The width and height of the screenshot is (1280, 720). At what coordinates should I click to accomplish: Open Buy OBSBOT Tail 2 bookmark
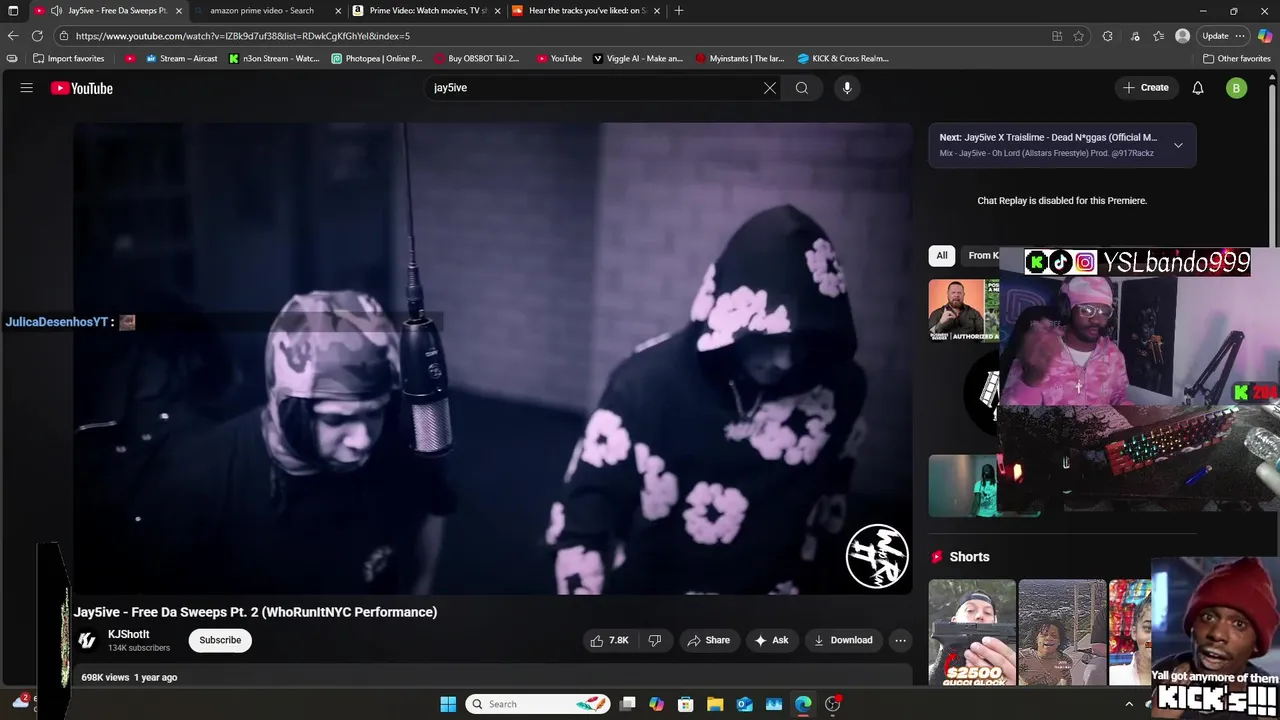point(477,59)
